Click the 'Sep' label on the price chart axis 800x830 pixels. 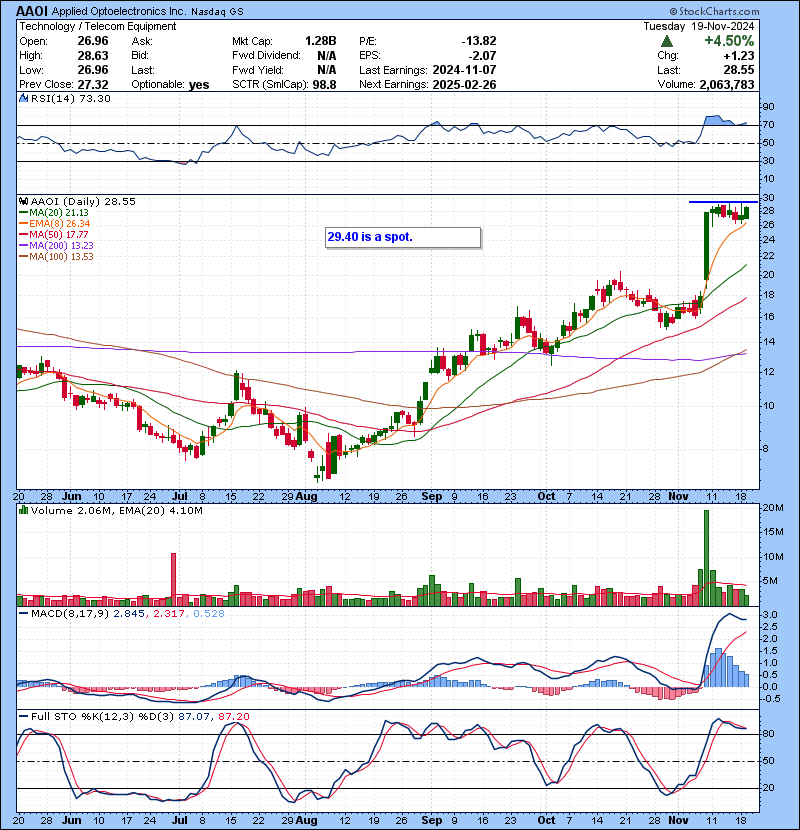pyautogui.click(x=432, y=497)
